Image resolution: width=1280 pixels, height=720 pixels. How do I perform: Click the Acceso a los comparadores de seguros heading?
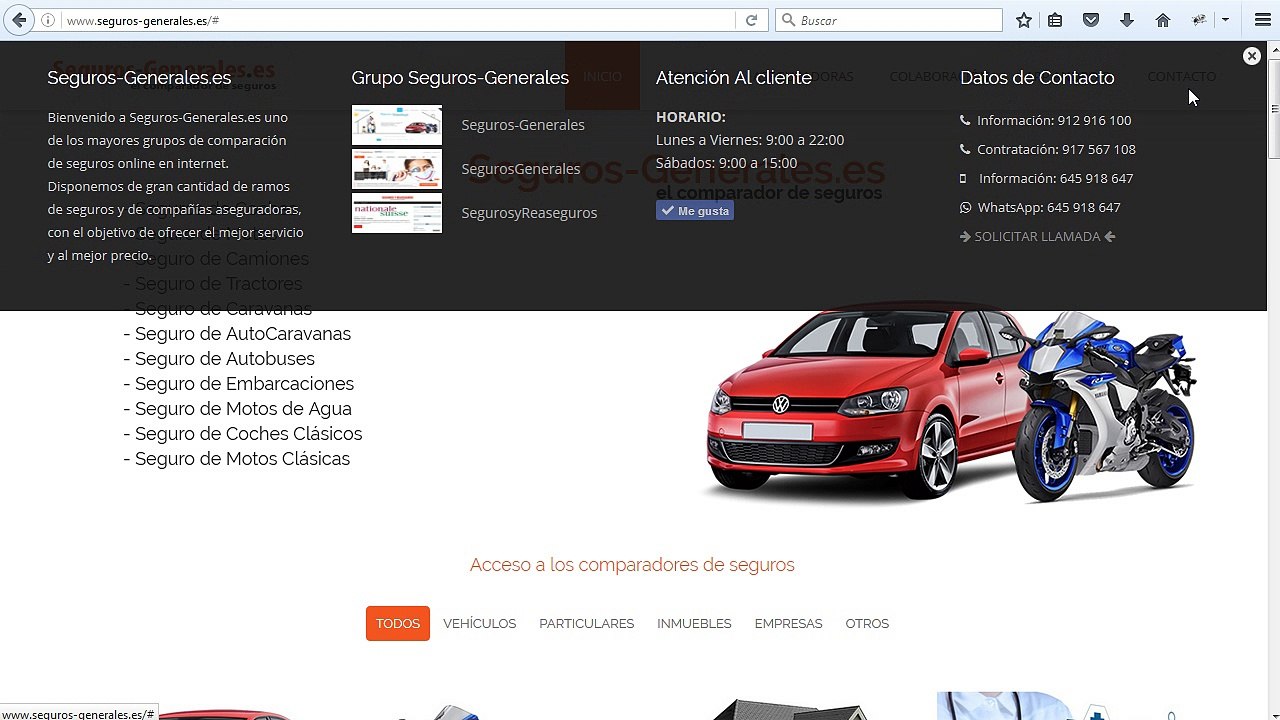(x=632, y=565)
